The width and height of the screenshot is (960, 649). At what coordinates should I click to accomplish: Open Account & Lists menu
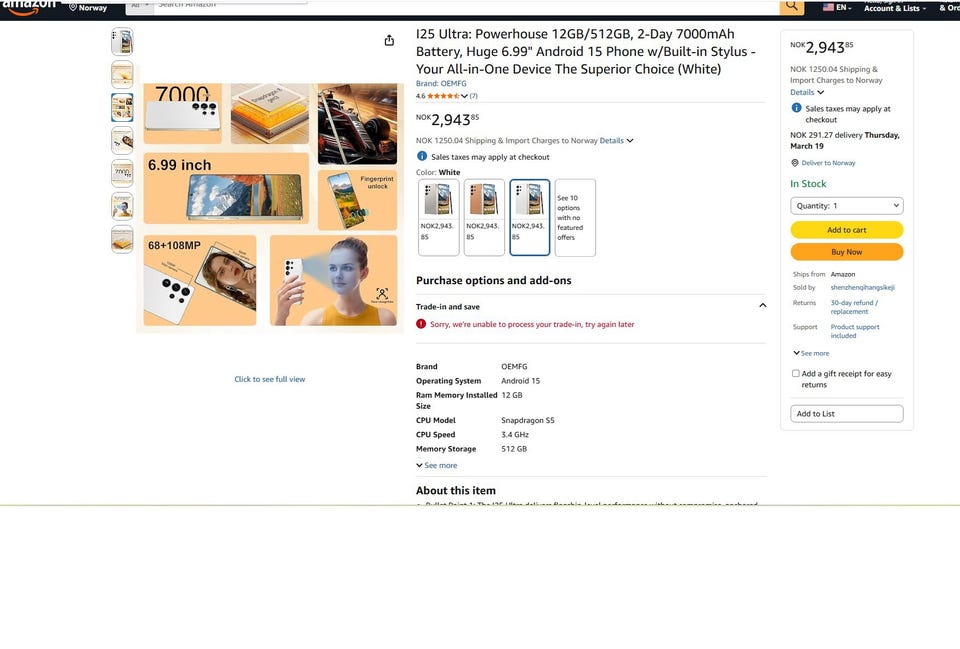[894, 7]
